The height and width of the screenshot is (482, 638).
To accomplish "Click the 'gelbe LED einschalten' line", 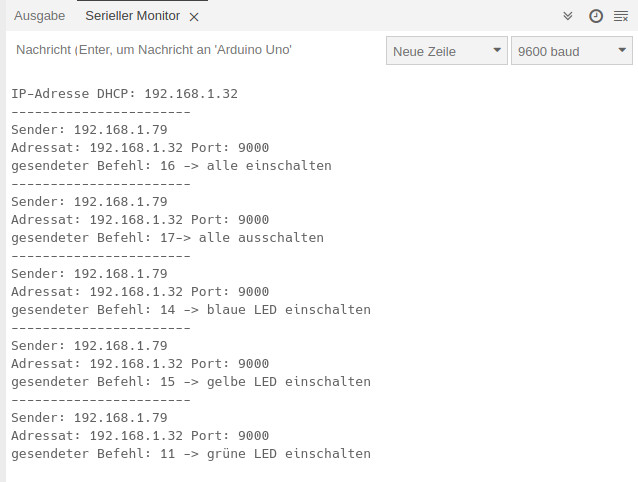I will click(x=191, y=382).
